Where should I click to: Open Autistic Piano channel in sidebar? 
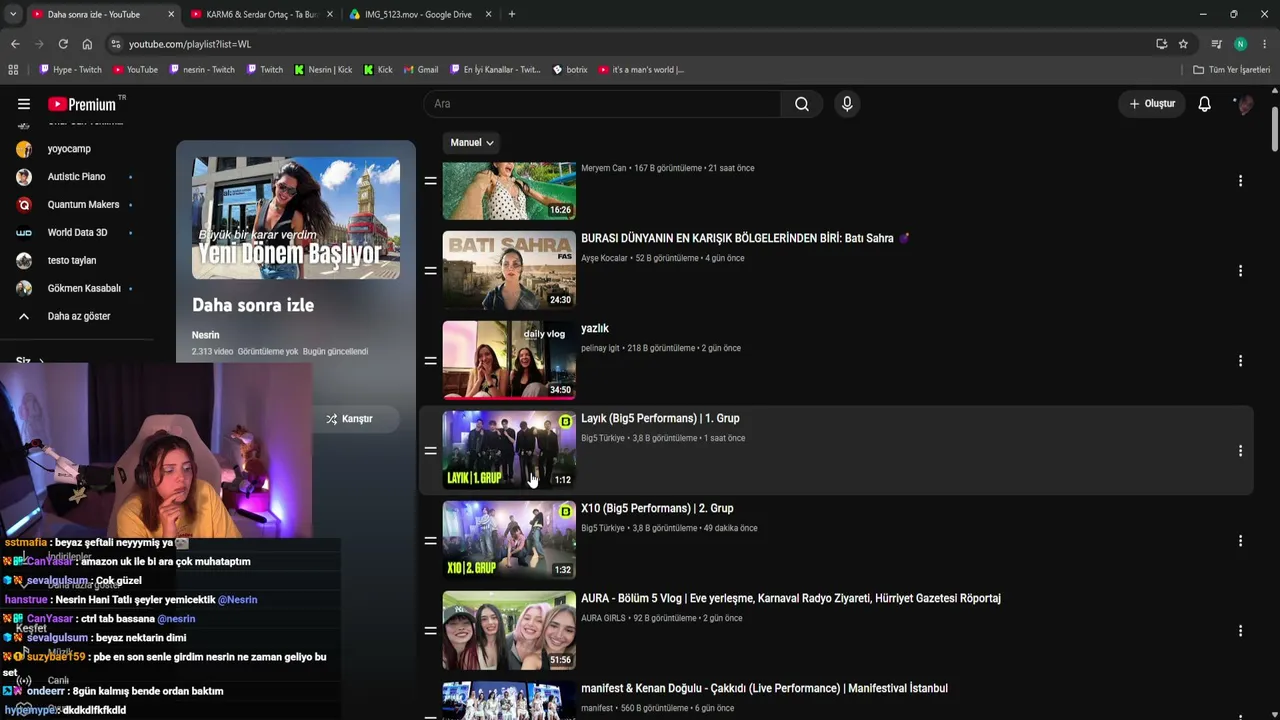click(76, 177)
